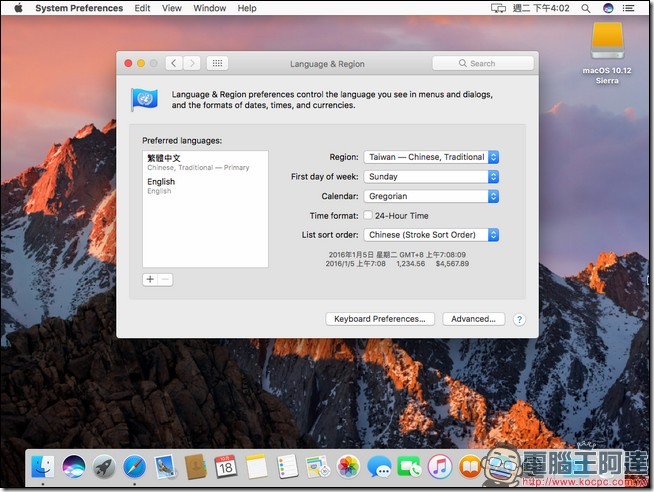654x492 pixels.
Task: Select 繁體中文 in preferred languages
Action: point(205,162)
